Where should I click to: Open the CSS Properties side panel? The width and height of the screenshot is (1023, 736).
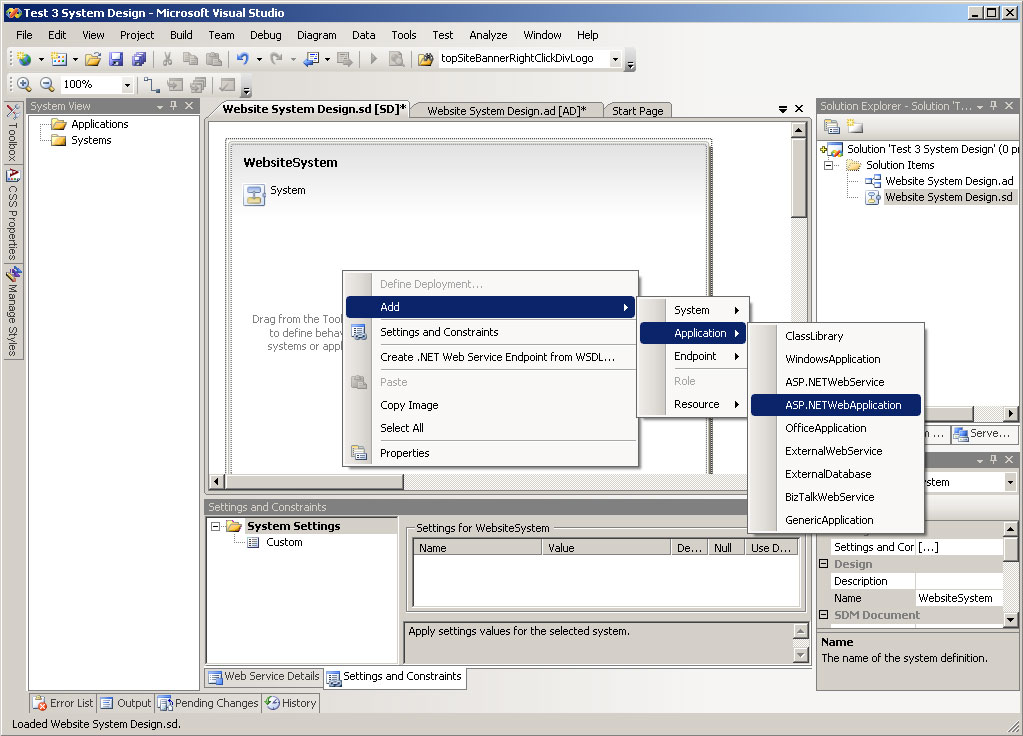pyautogui.click(x=12, y=214)
